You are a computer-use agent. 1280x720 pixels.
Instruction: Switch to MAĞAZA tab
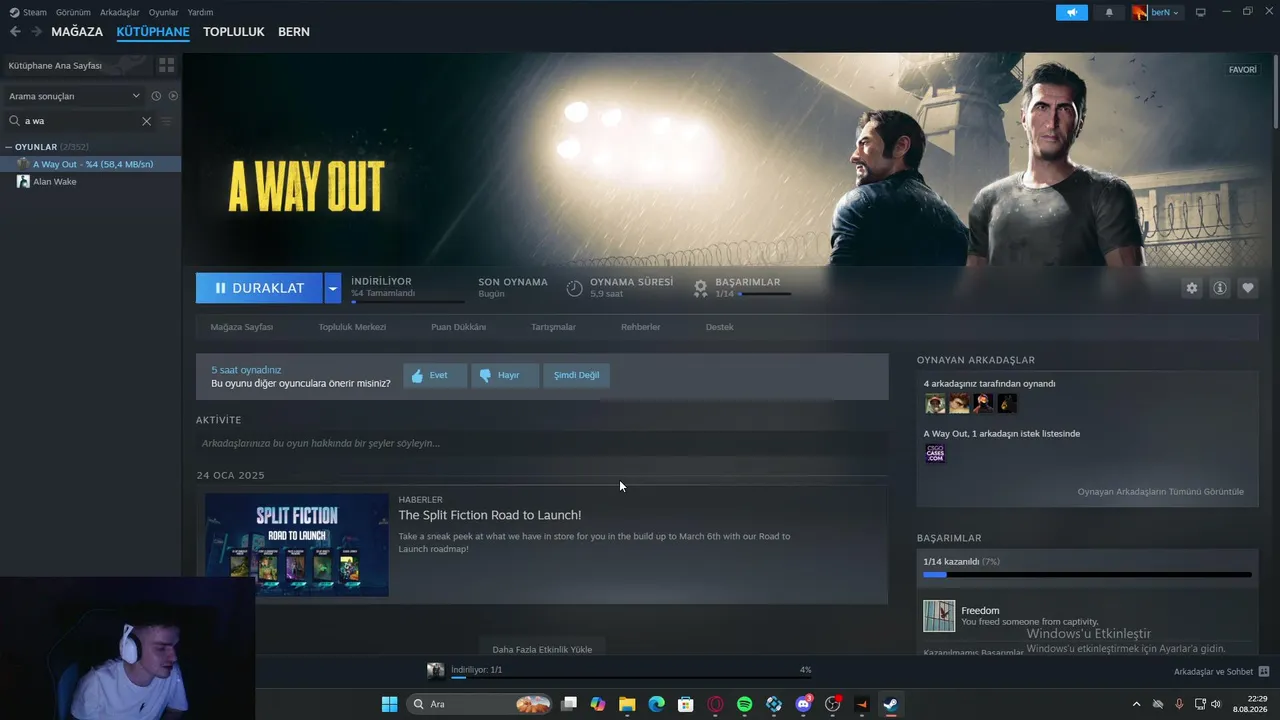(77, 32)
